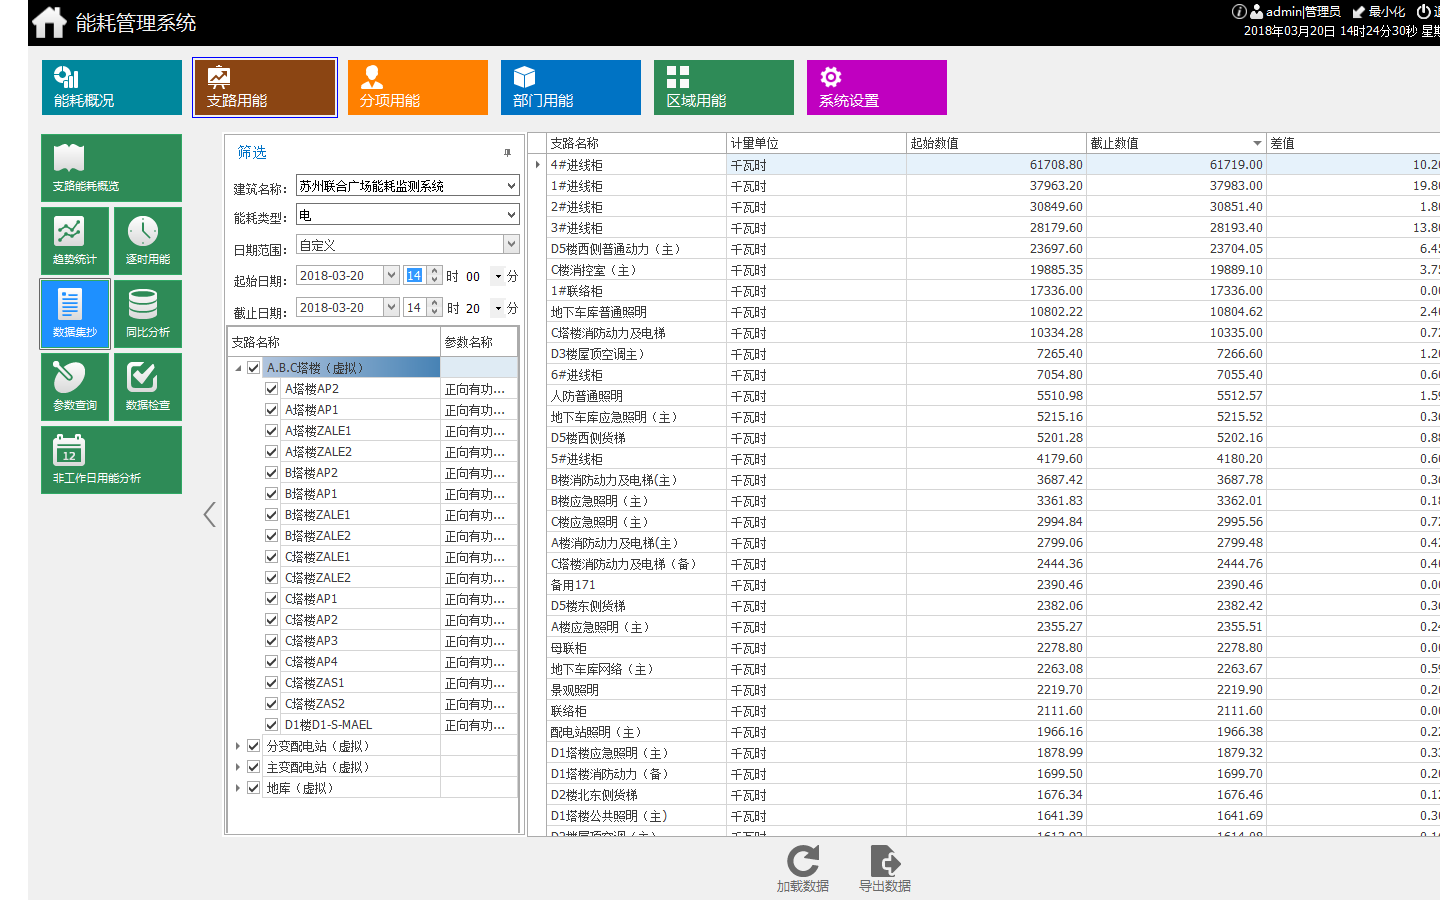Uncheck the A塔楼AP2 checkbox
This screenshot has height=900, width=1440.
pyautogui.click(x=271, y=389)
